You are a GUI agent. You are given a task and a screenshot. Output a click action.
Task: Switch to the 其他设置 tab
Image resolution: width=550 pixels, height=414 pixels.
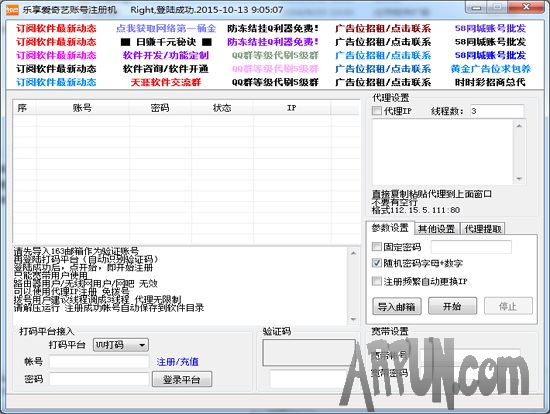tap(437, 229)
